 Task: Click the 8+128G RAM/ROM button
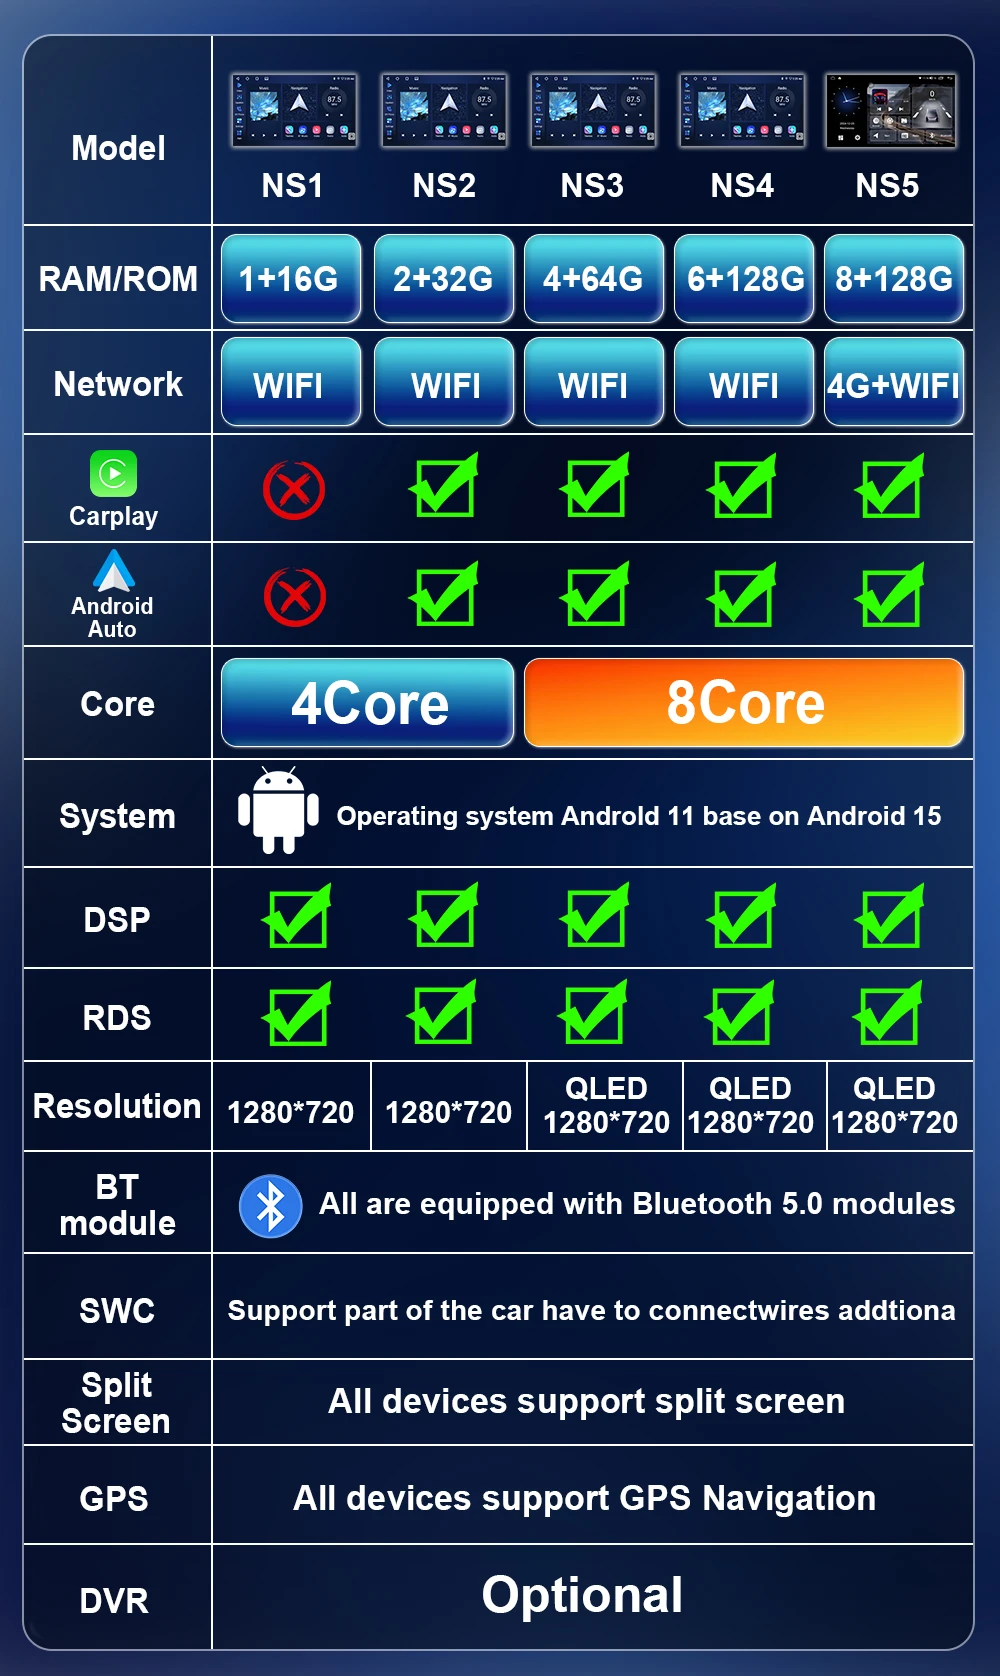click(x=894, y=279)
